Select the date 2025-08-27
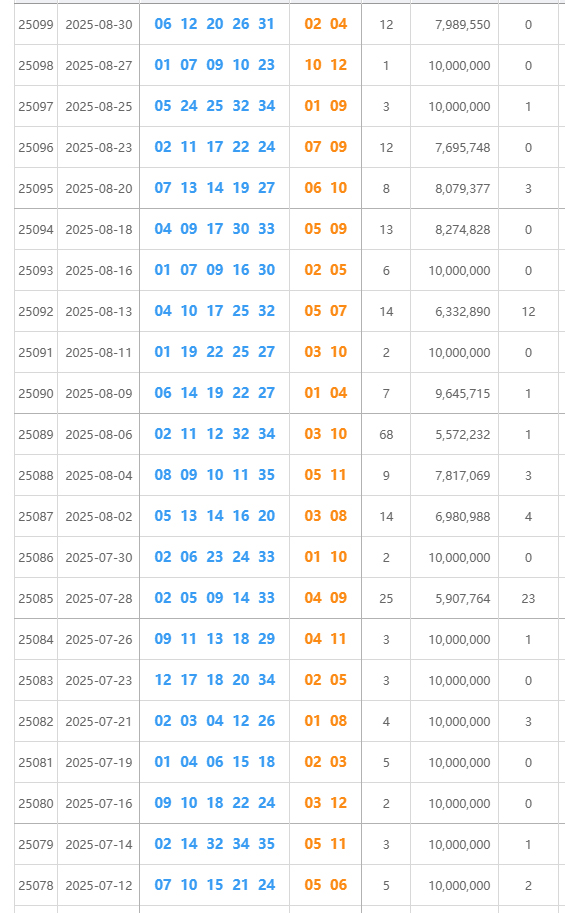This screenshot has height=913, width=565. (x=98, y=65)
